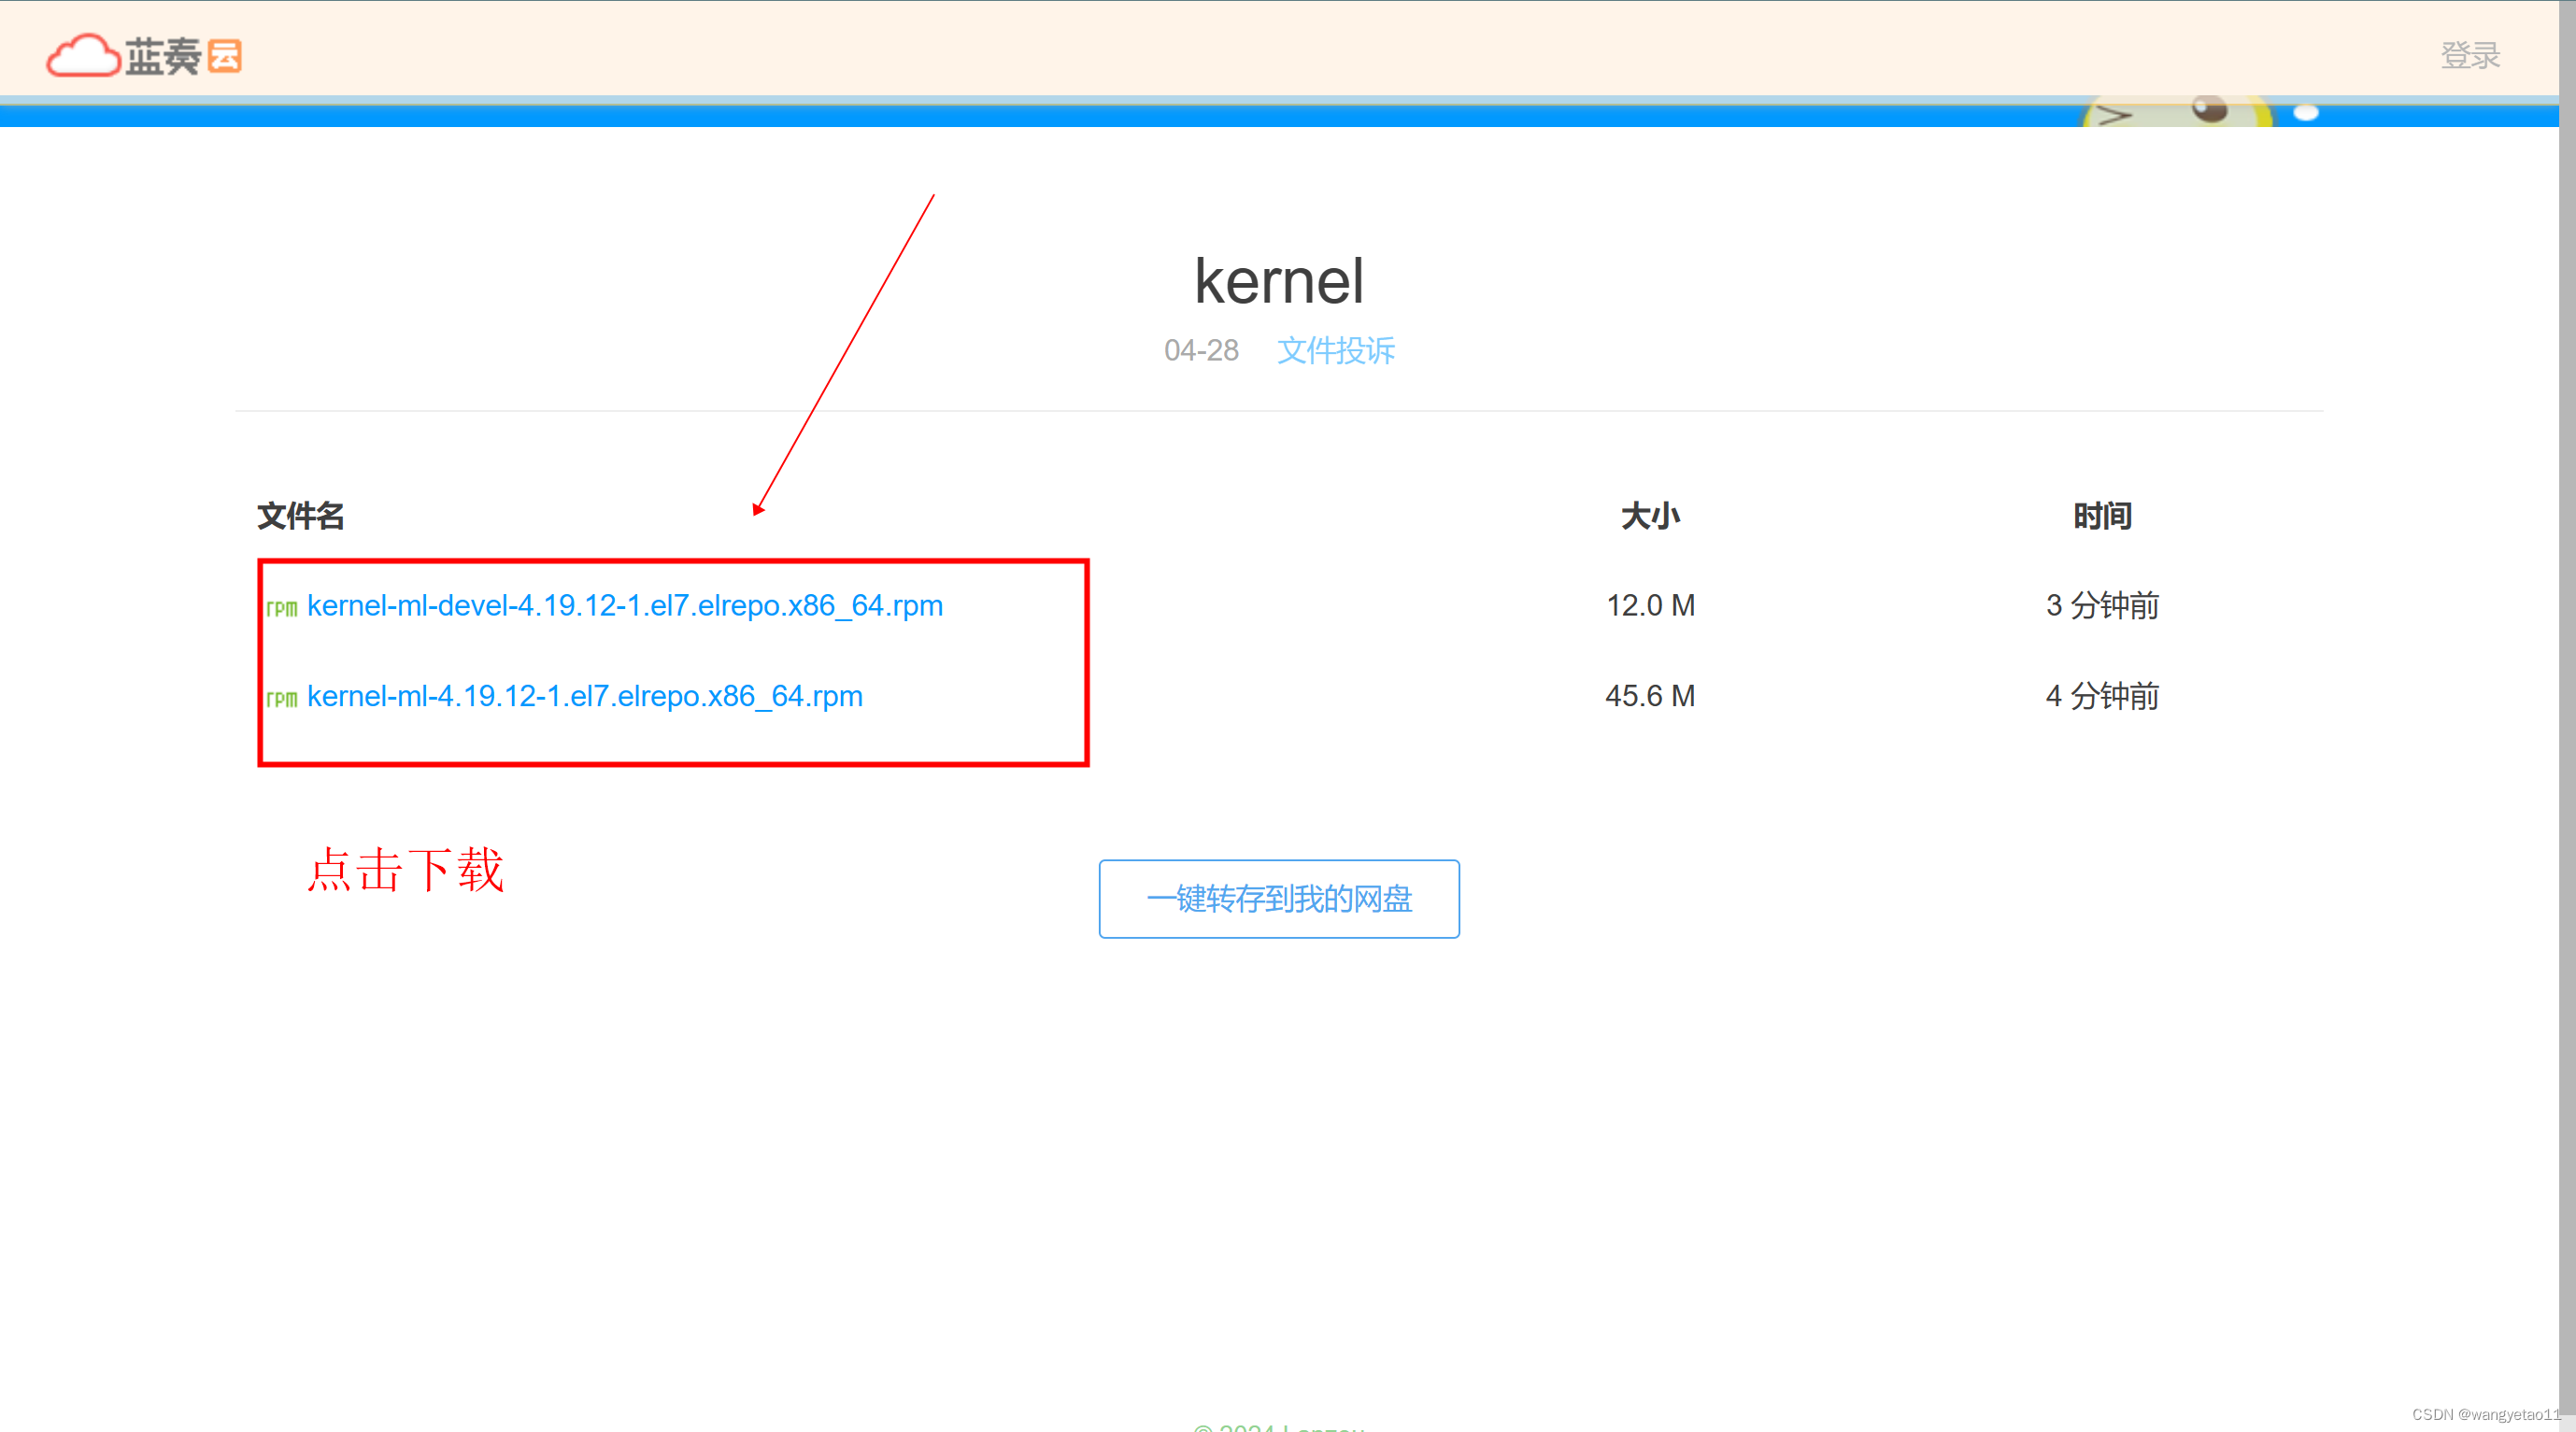Click the 时间 time column header
The width and height of the screenshot is (2576, 1432).
tap(2102, 516)
